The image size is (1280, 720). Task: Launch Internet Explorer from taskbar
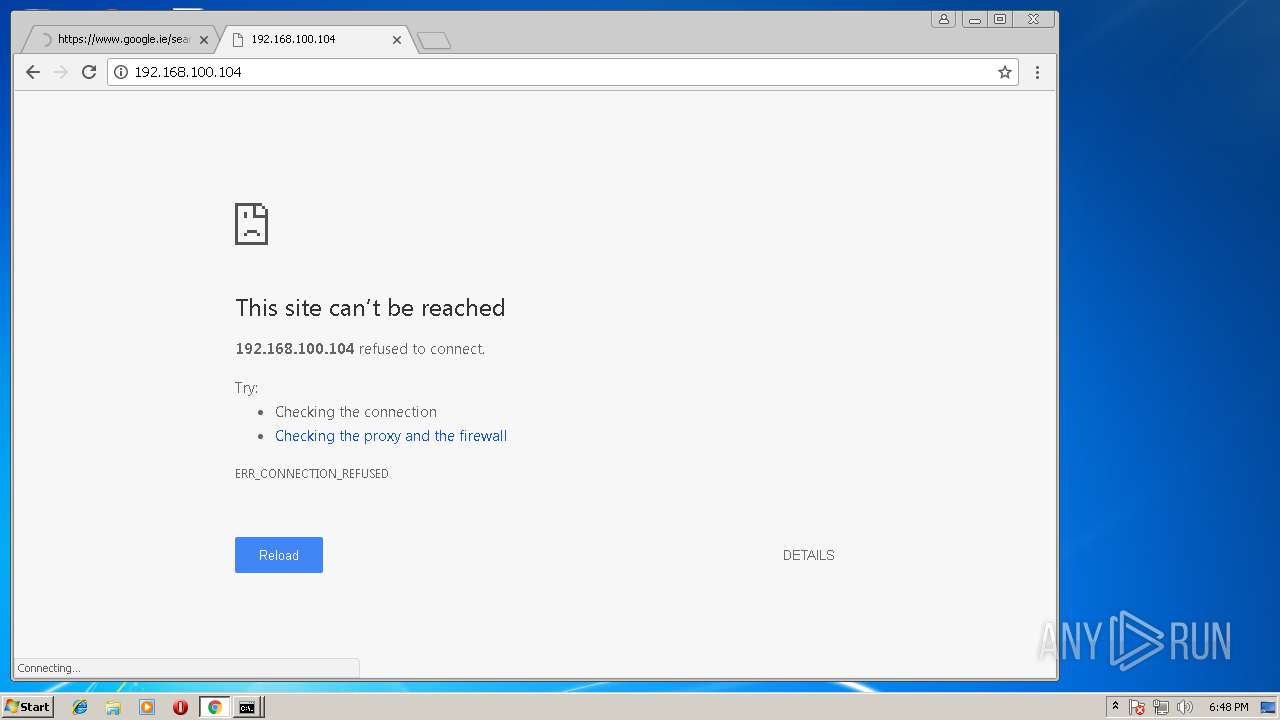coord(80,707)
